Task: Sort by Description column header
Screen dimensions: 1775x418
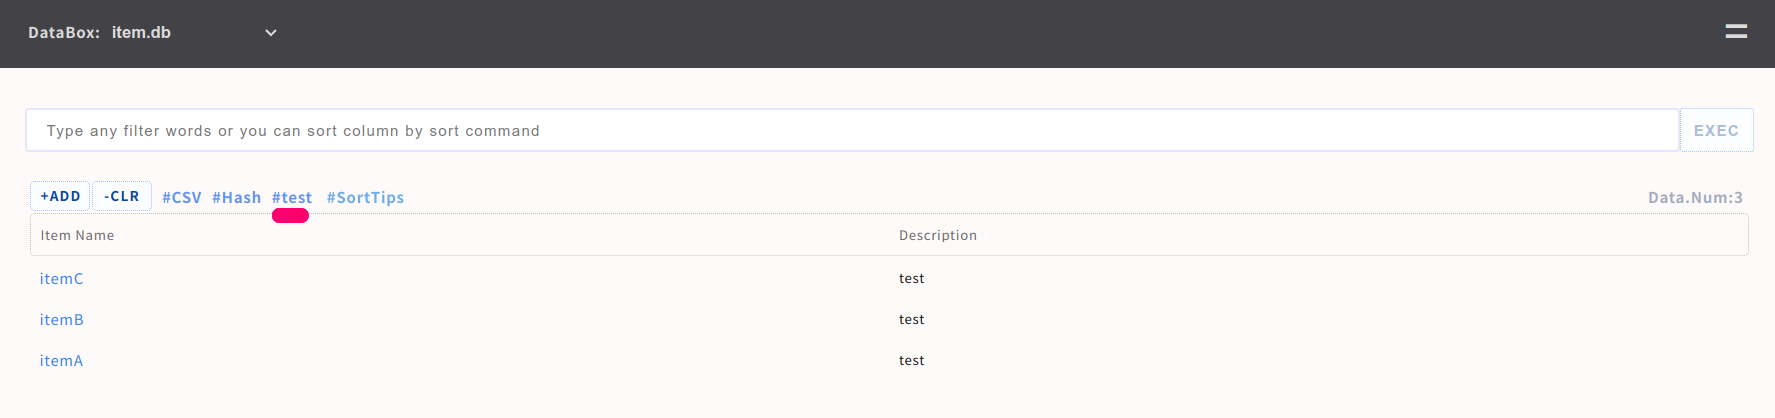Action: [x=938, y=235]
